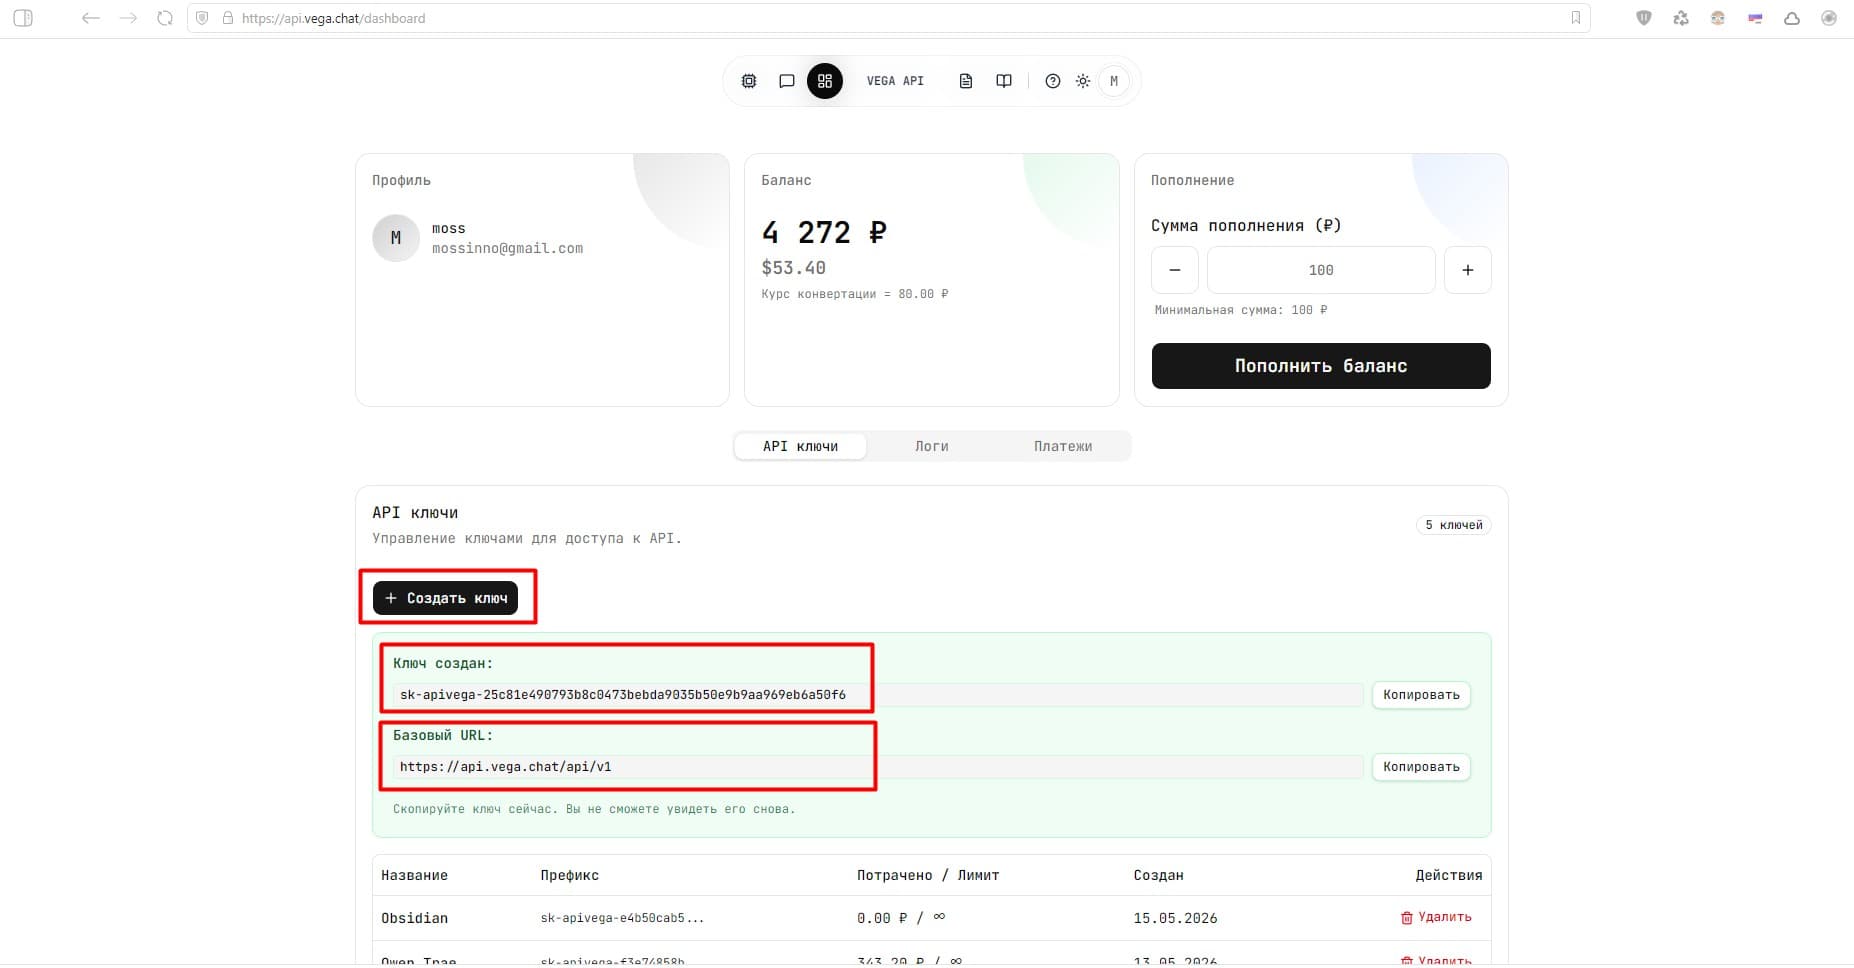
Task: Open the chip models icon in navbar
Action: coord(749,81)
